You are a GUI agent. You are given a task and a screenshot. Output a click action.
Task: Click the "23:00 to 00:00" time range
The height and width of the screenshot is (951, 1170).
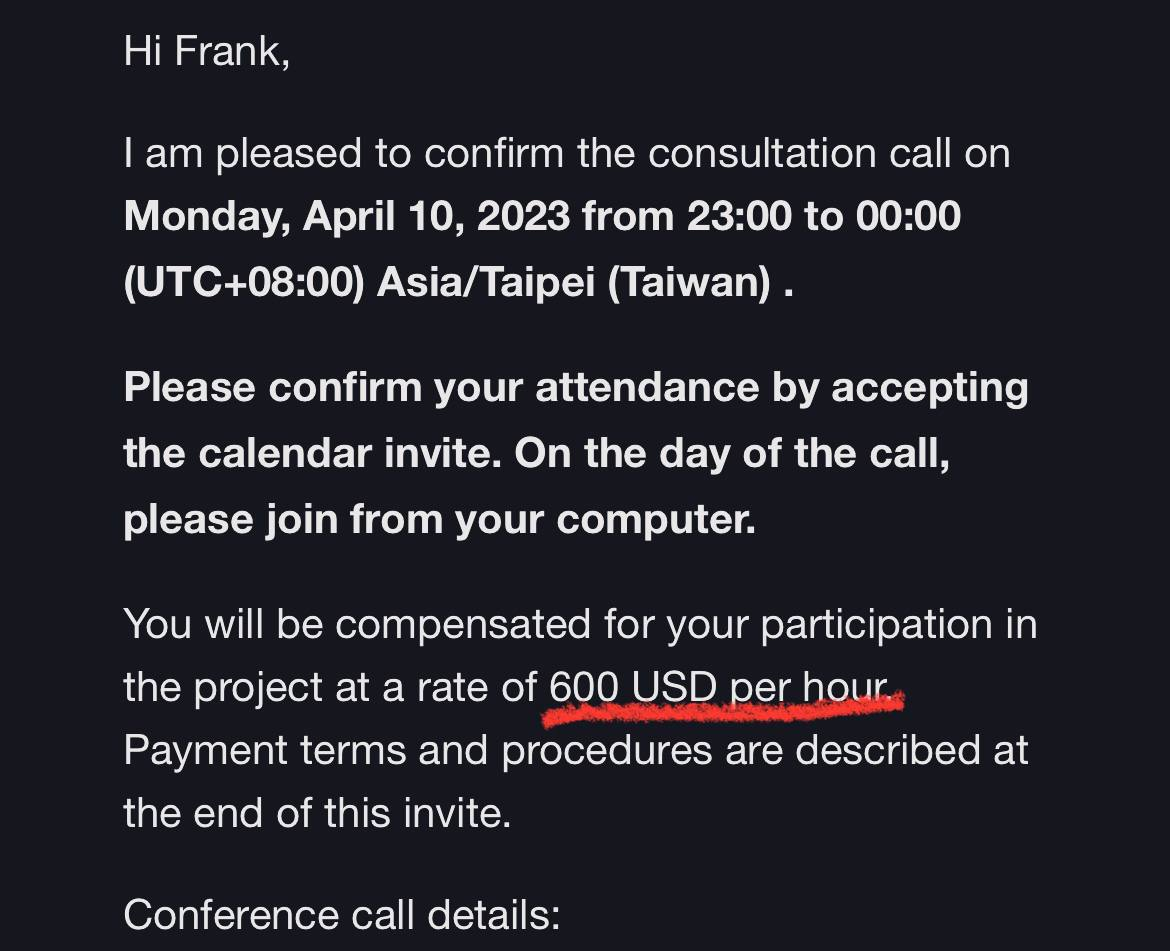pos(824,216)
